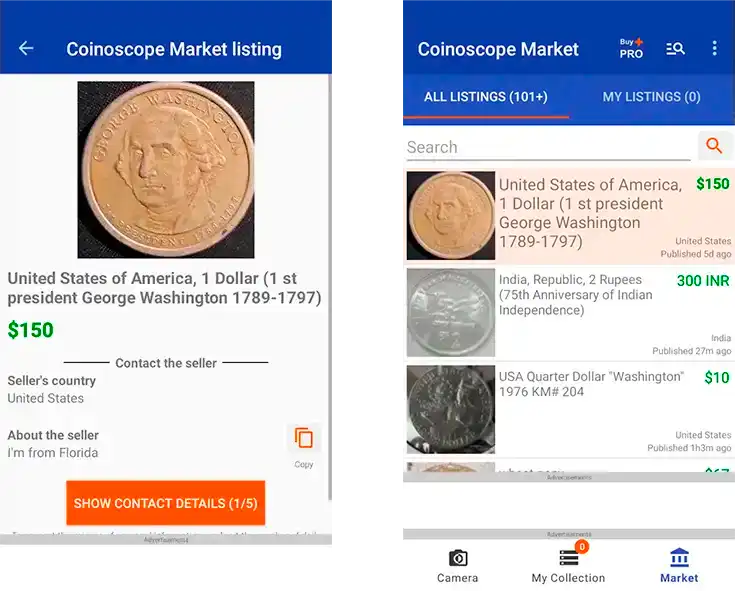735x591 pixels.
Task: Click the listing detail vertical scrollbar
Action: click(330, 286)
